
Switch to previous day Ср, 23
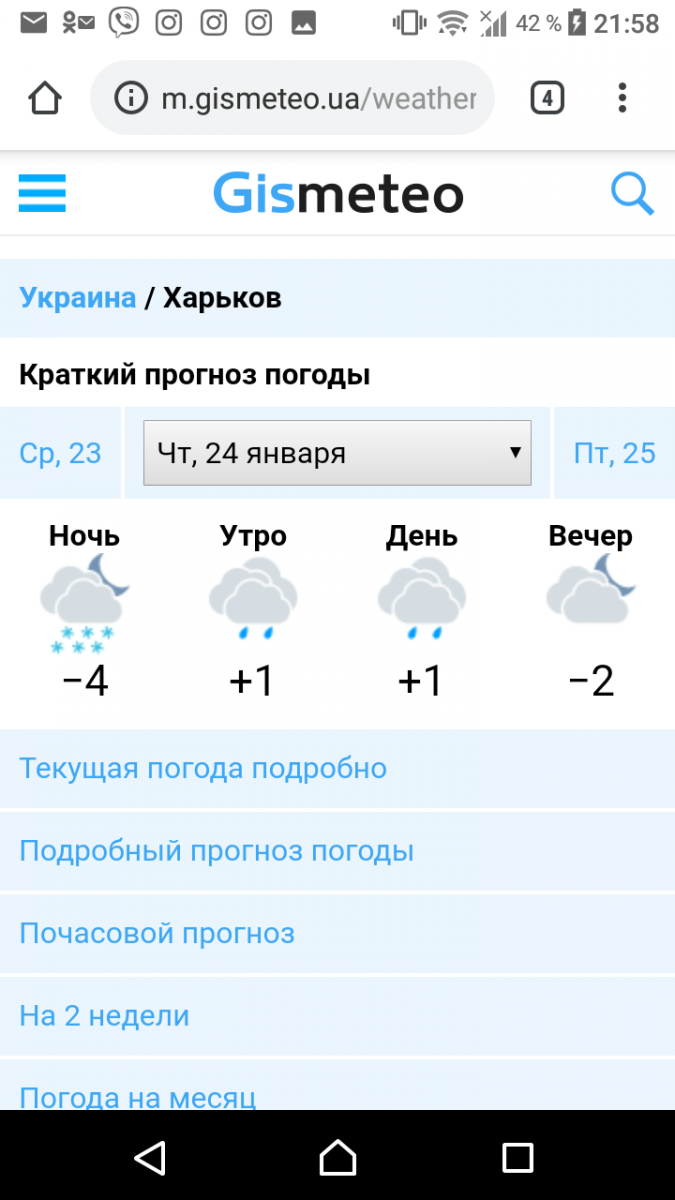click(x=60, y=453)
